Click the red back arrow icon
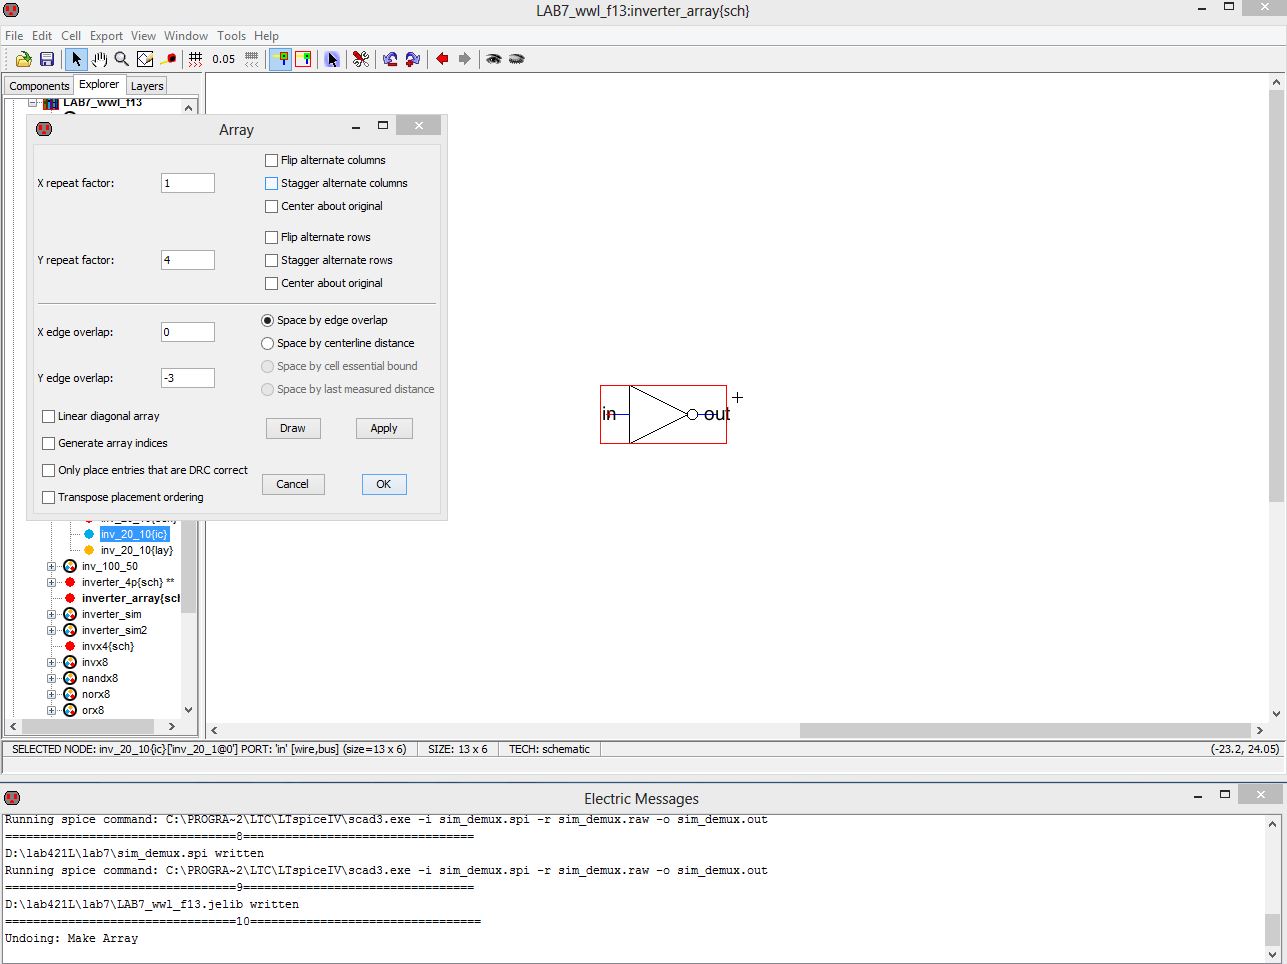This screenshot has width=1287, height=964. (x=442, y=59)
